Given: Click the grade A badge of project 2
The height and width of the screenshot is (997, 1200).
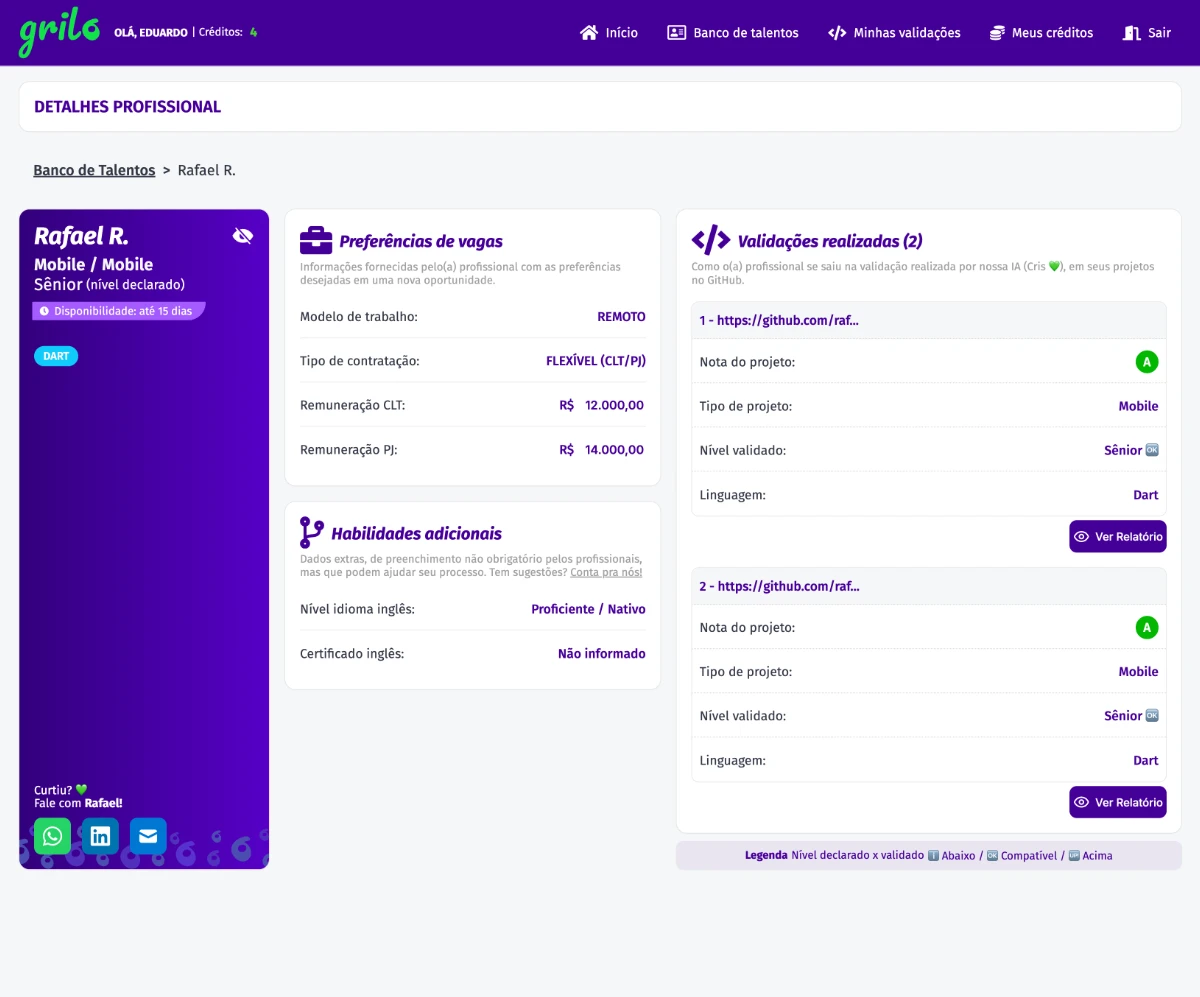Looking at the screenshot, I should tap(1146, 628).
